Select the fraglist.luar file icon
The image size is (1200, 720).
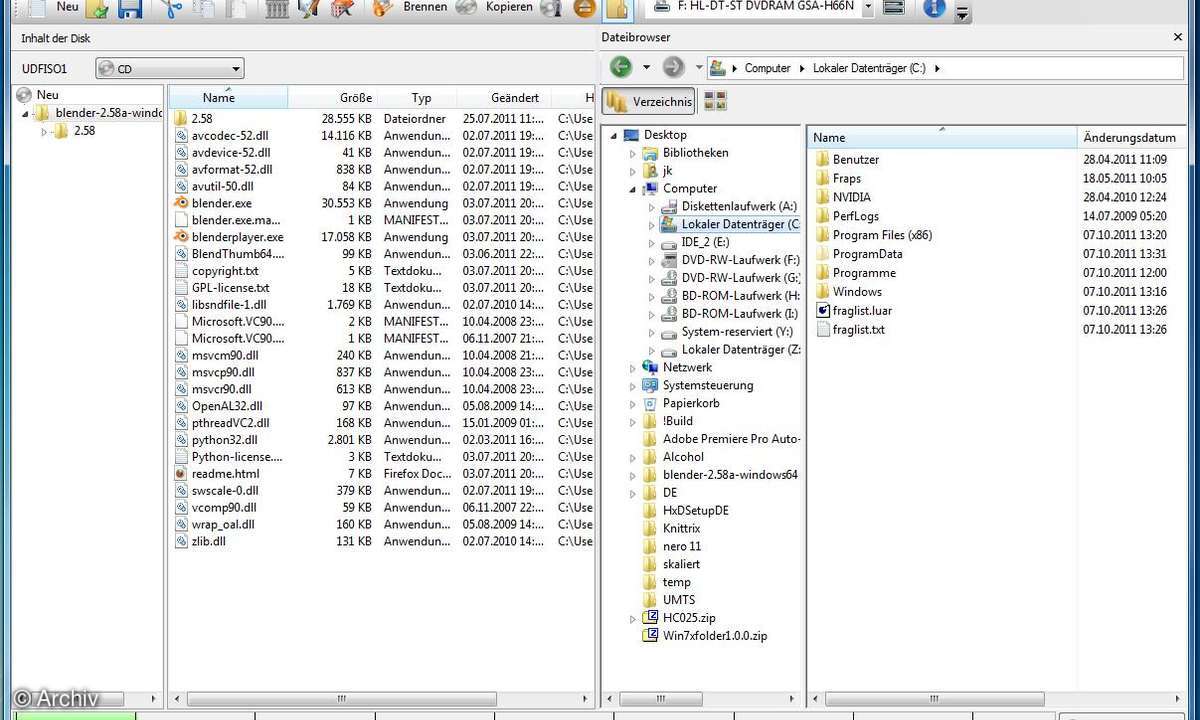tap(823, 311)
